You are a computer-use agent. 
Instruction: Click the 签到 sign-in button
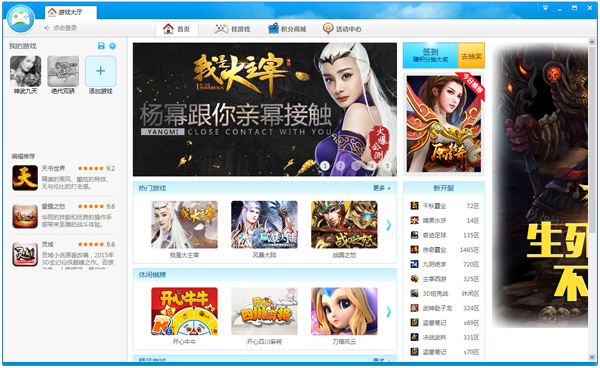click(x=430, y=55)
